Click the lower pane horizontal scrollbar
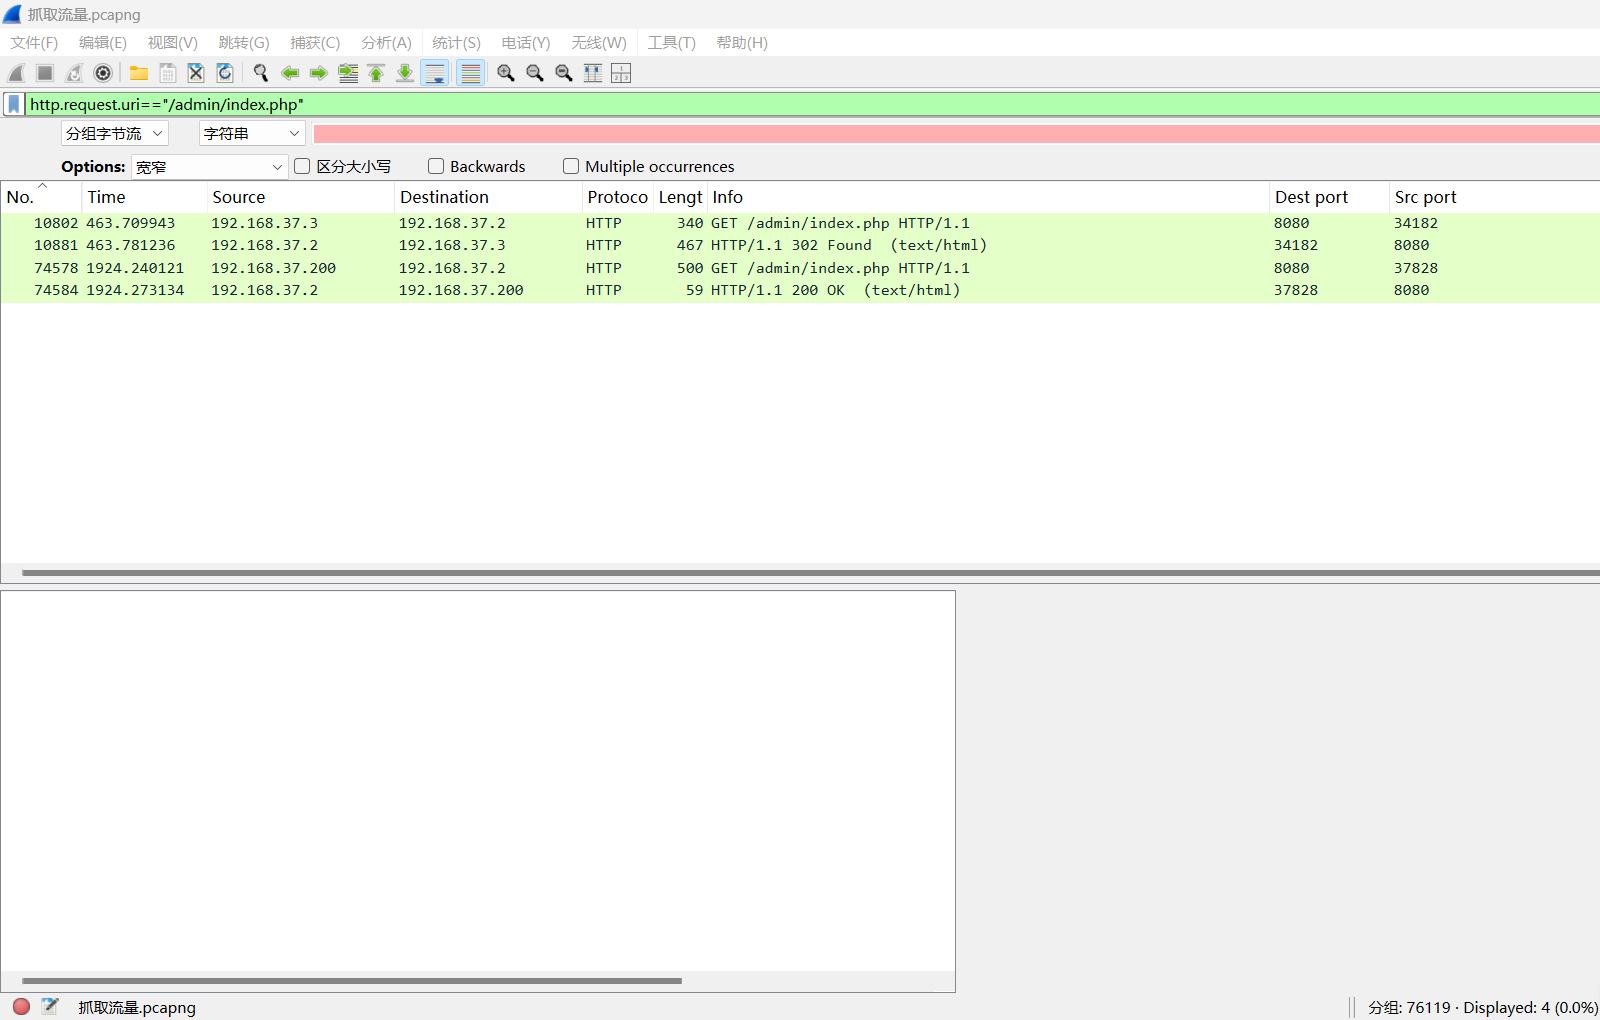The height and width of the screenshot is (1020, 1600). point(352,981)
